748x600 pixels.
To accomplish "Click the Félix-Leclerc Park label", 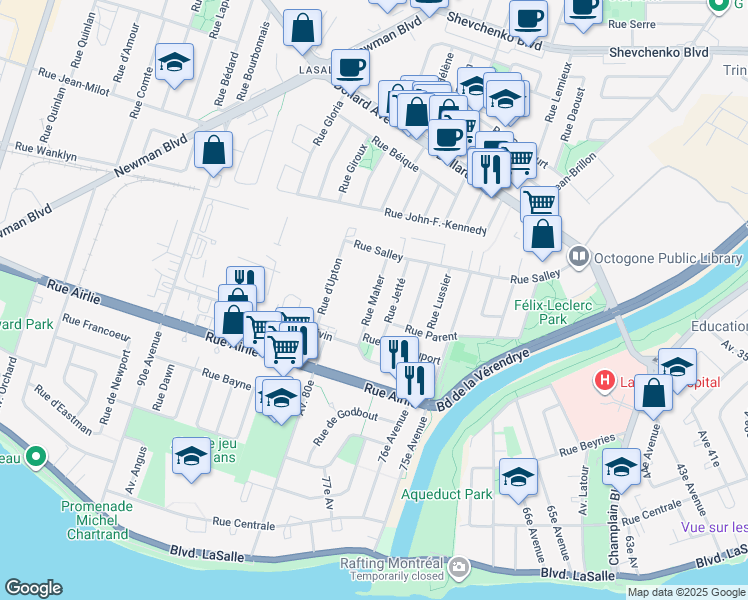I will tap(553, 312).
